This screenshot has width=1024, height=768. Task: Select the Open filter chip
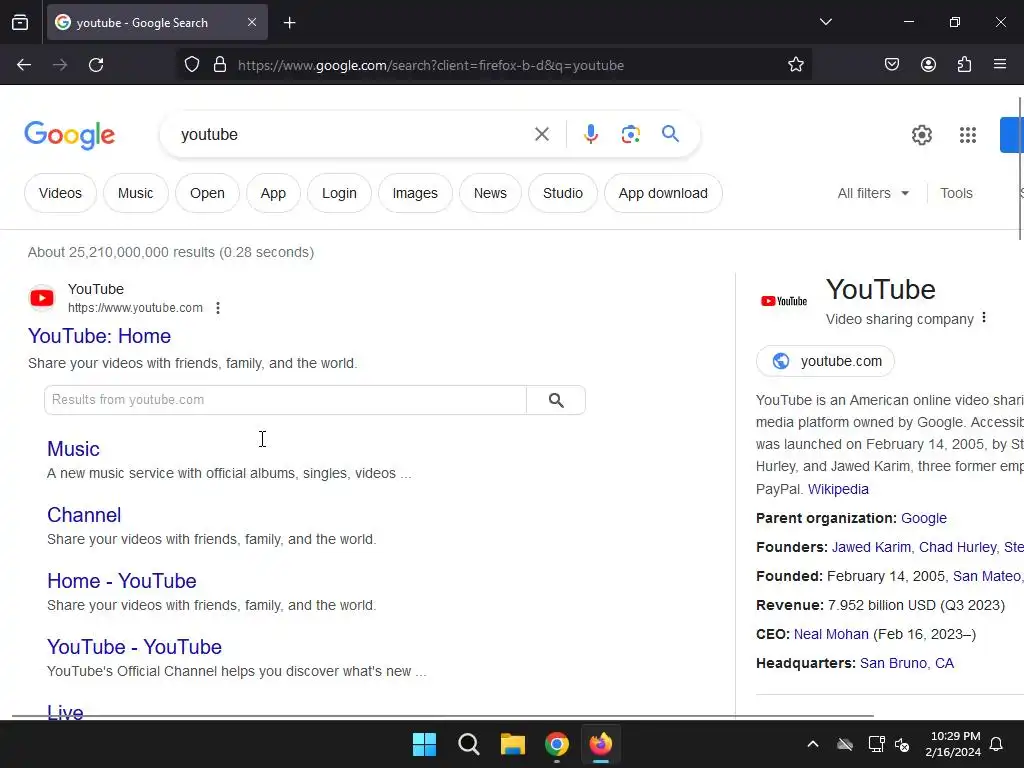click(207, 193)
